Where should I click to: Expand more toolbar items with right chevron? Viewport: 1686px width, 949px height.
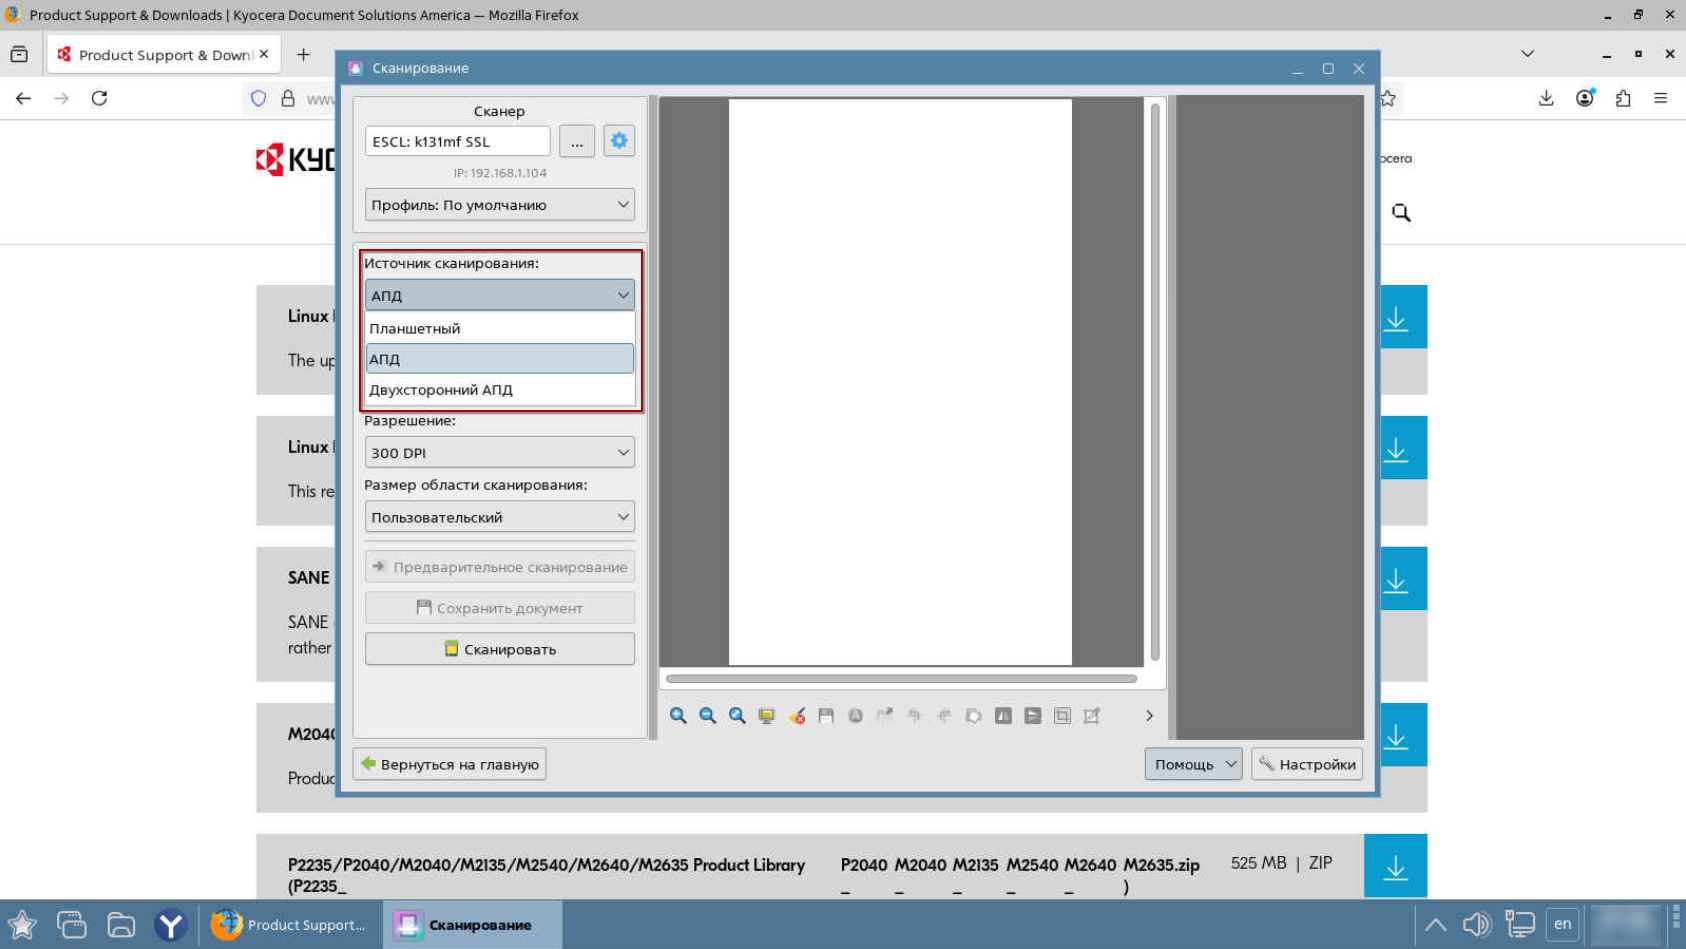1149,716
